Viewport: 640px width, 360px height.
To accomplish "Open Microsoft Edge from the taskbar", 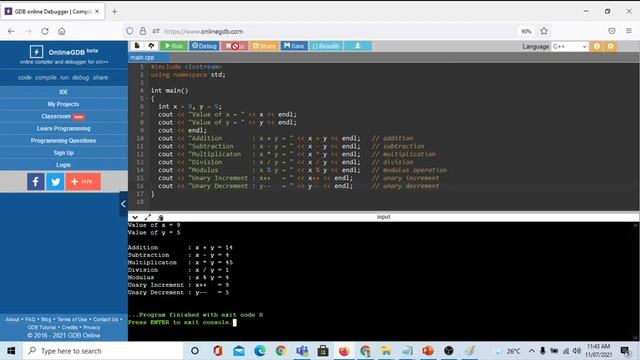I will (260, 351).
